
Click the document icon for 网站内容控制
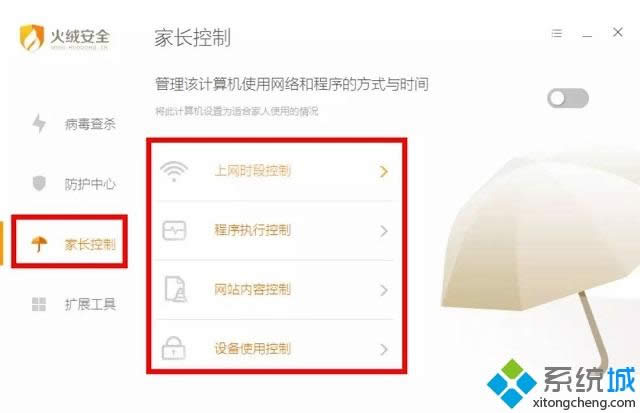(x=176, y=289)
